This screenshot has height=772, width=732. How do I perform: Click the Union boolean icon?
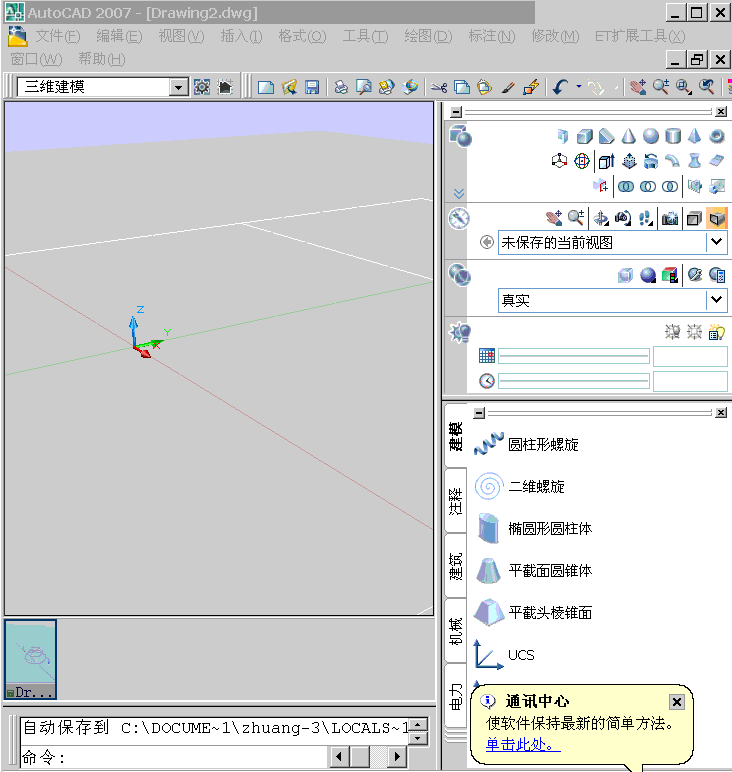(625, 186)
